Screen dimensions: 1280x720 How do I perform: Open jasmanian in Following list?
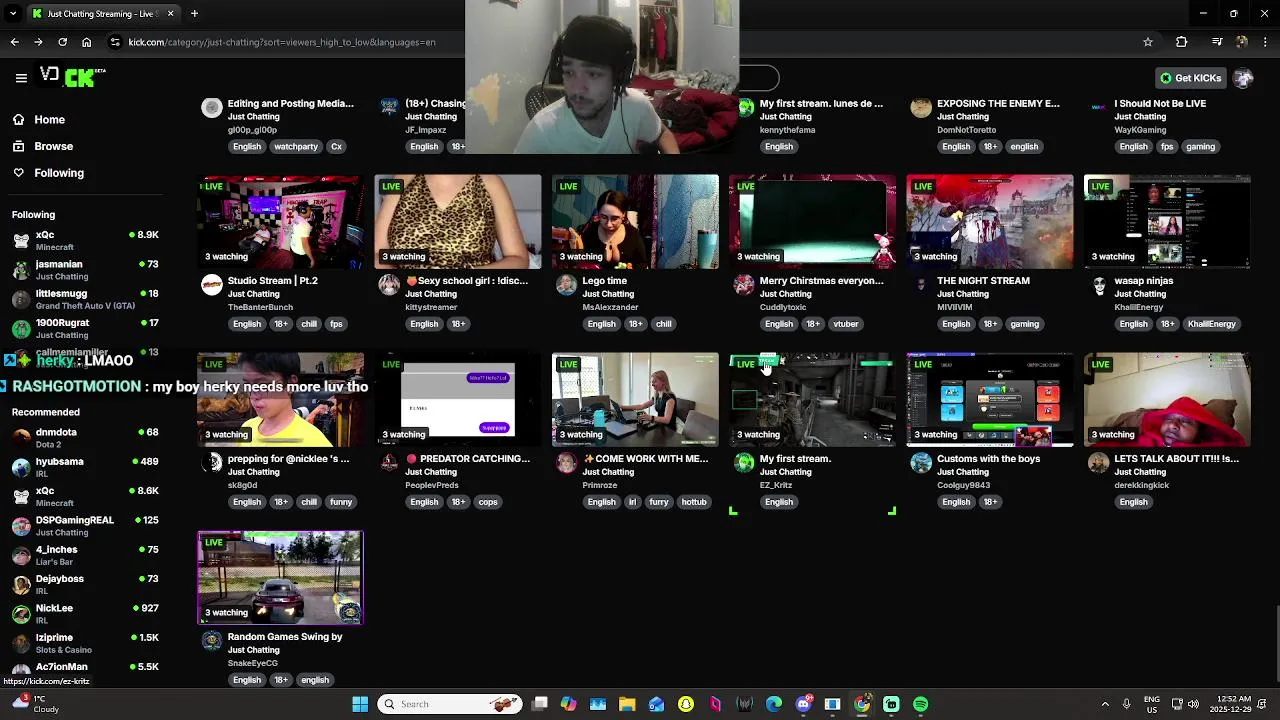[85, 270]
